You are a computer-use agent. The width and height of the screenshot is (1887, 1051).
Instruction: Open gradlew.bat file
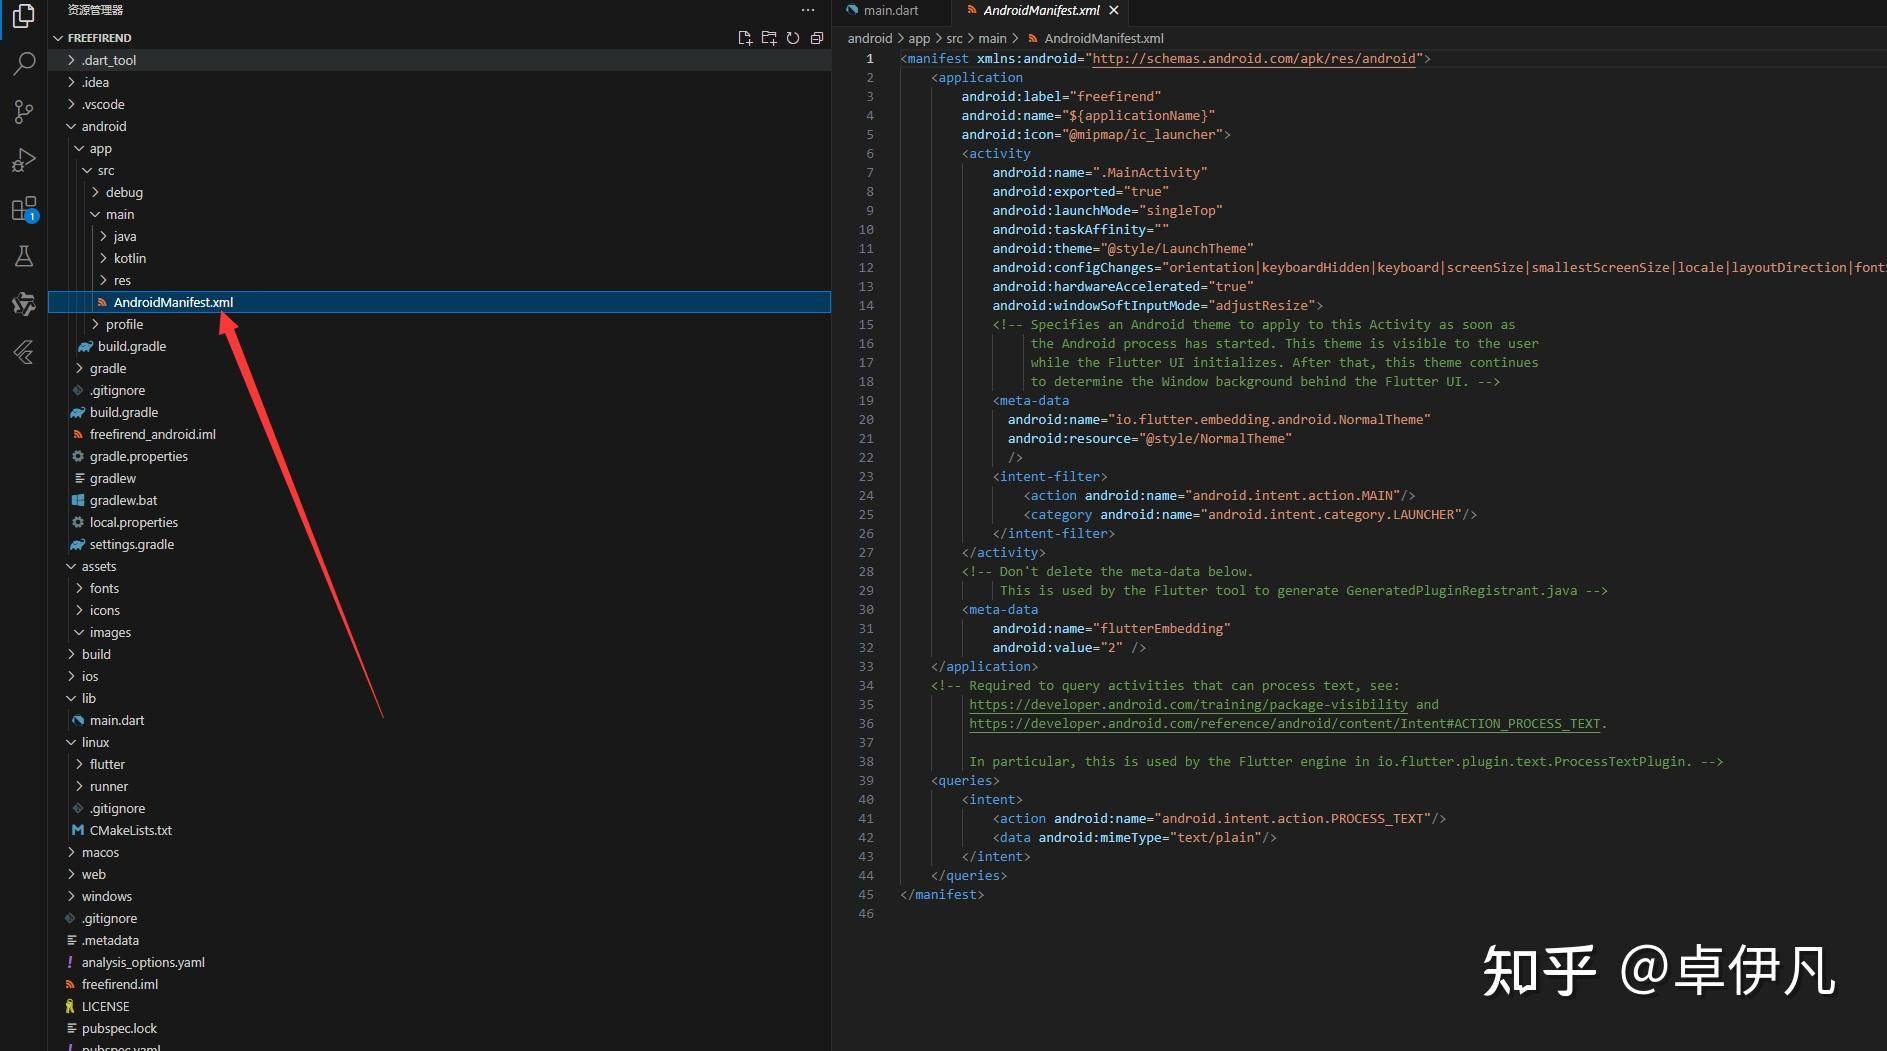440,500
